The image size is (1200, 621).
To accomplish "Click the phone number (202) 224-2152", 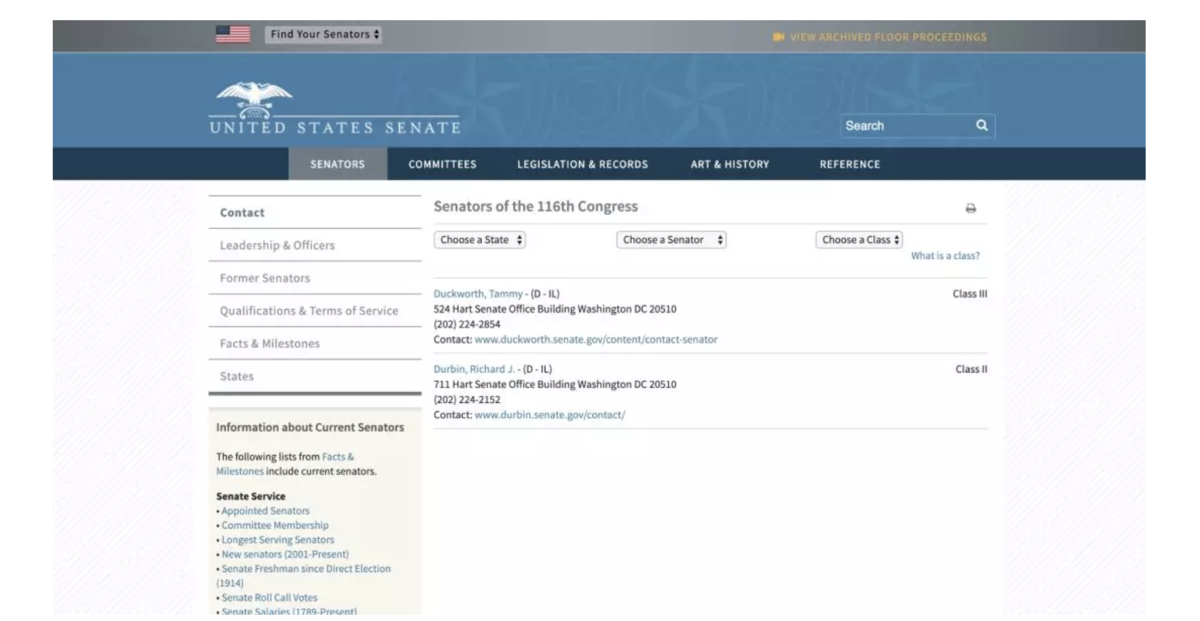I will 467,399.
